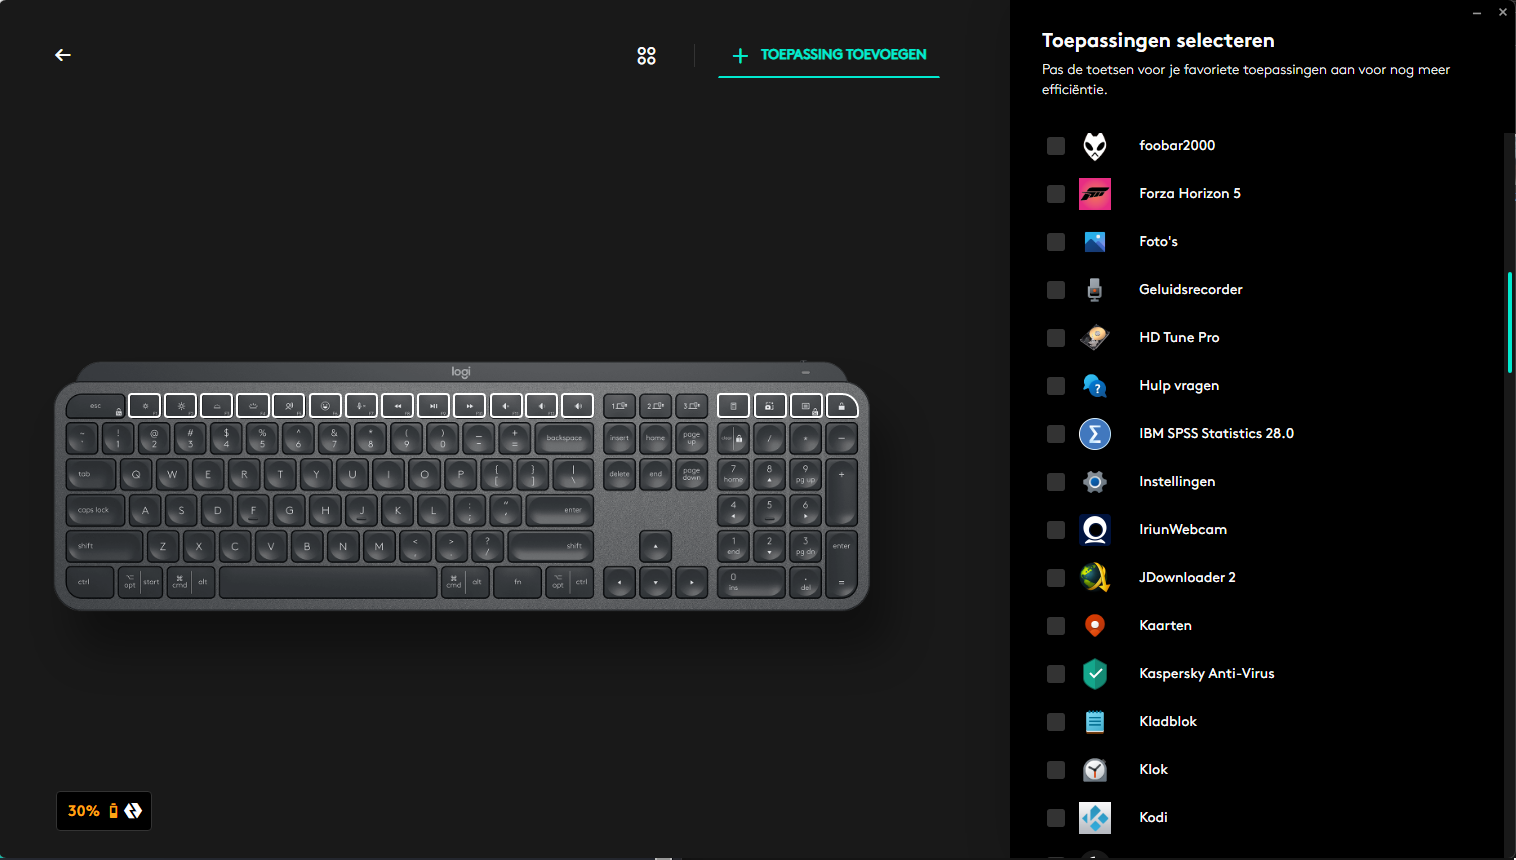Check the IBM SPSS Statistics 28.0 box
The height and width of the screenshot is (860, 1516).
pyautogui.click(x=1056, y=434)
